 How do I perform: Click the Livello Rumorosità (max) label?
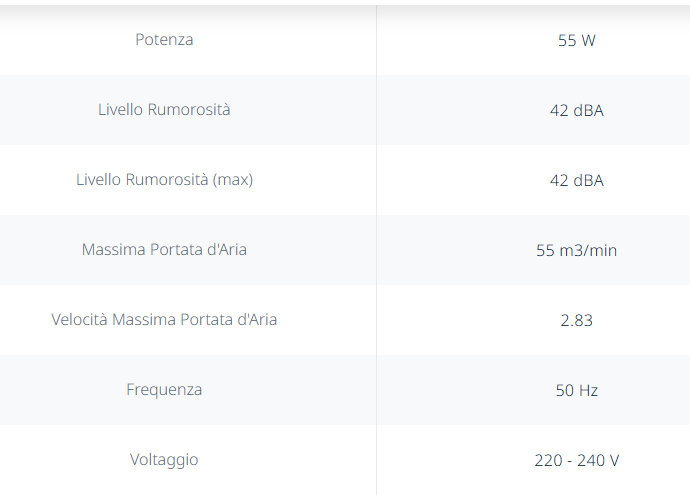coord(164,180)
